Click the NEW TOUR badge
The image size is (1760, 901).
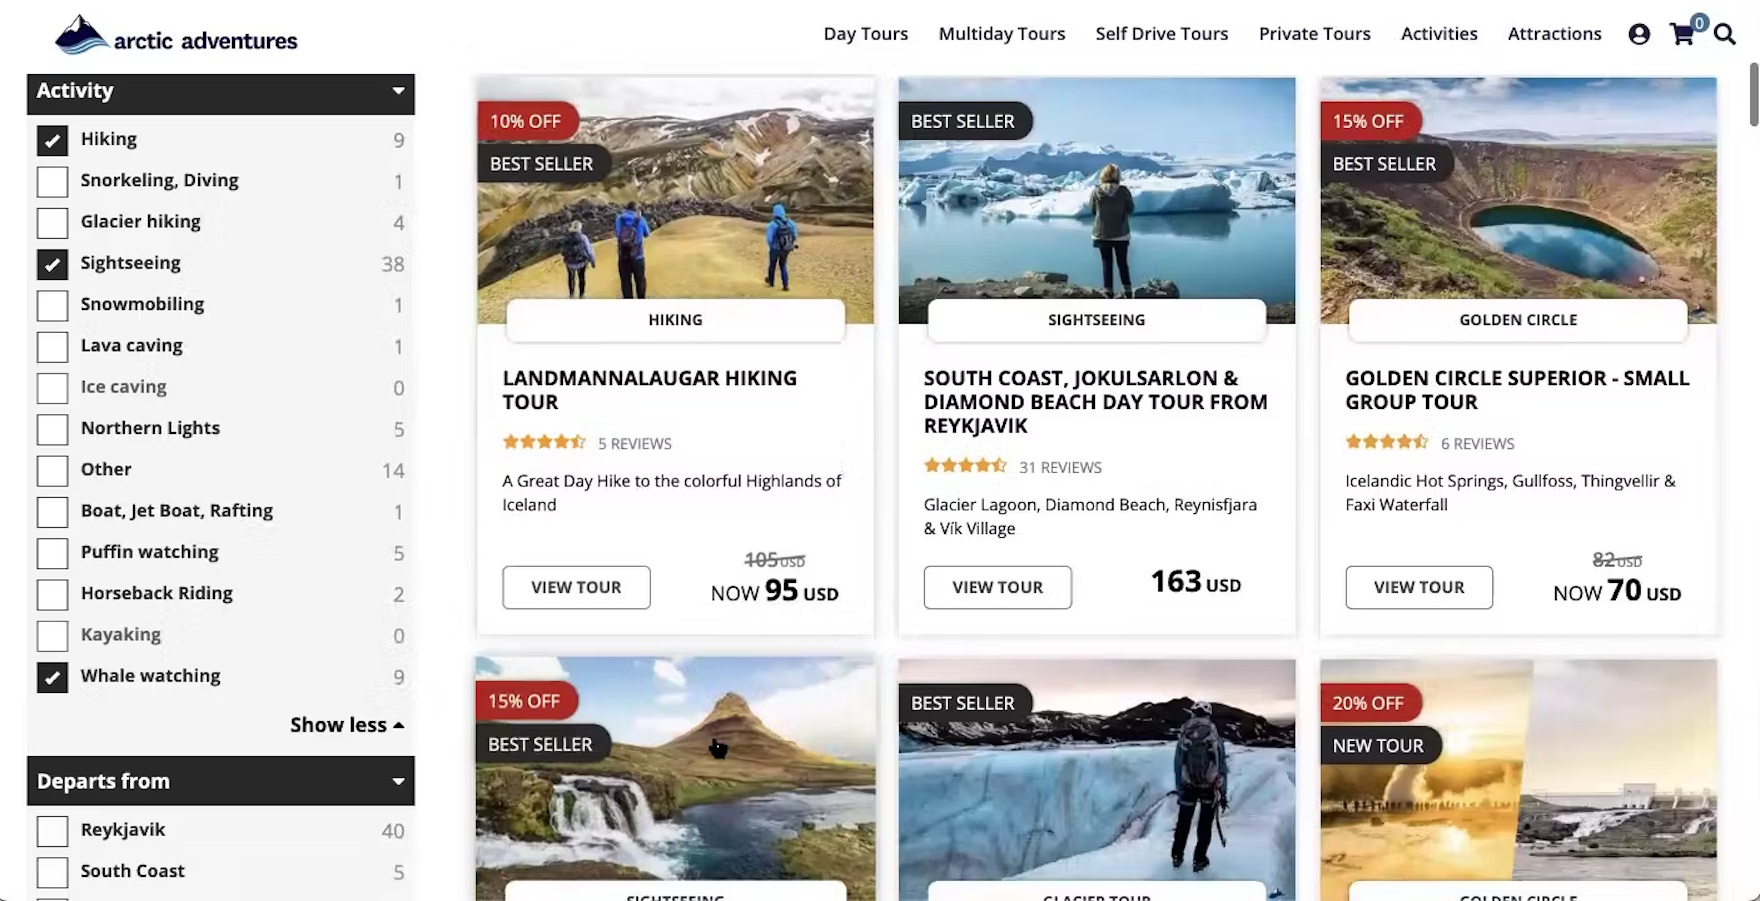[x=1378, y=745]
